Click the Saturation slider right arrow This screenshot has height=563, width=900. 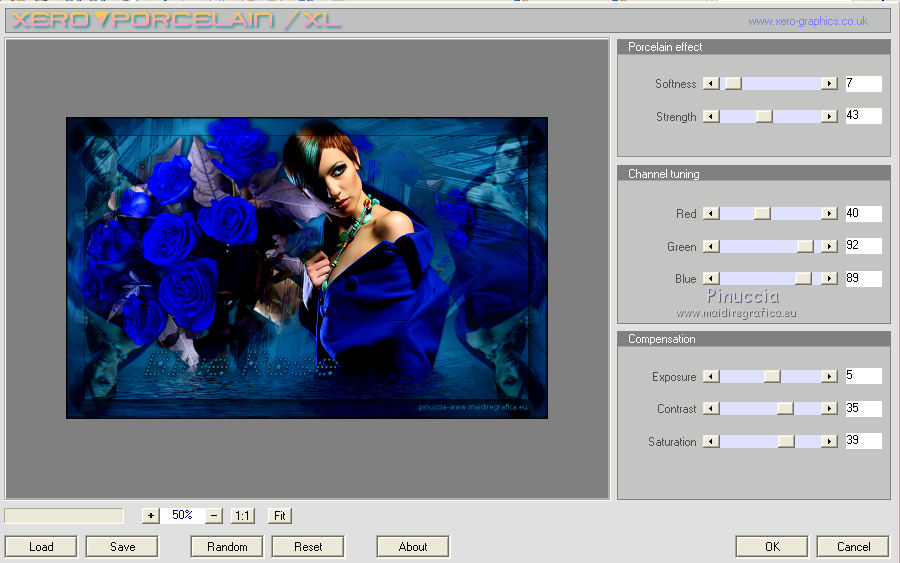click(829, 441)
